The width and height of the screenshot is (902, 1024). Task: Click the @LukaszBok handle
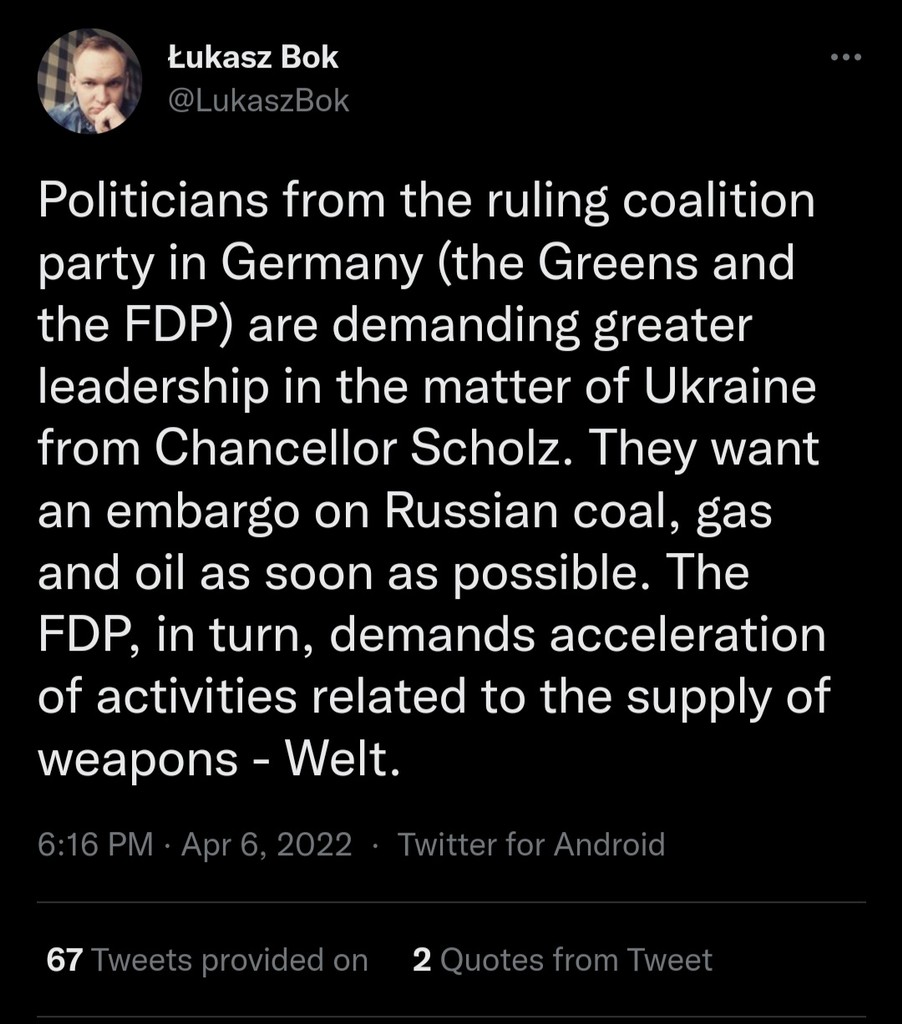(258, 100)
